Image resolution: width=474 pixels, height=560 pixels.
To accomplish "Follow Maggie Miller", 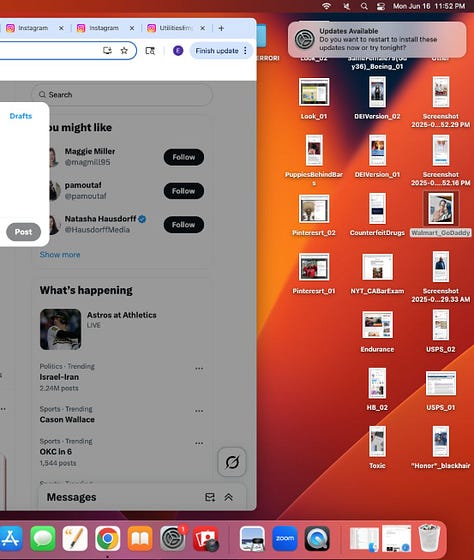I will click(184, 157).
